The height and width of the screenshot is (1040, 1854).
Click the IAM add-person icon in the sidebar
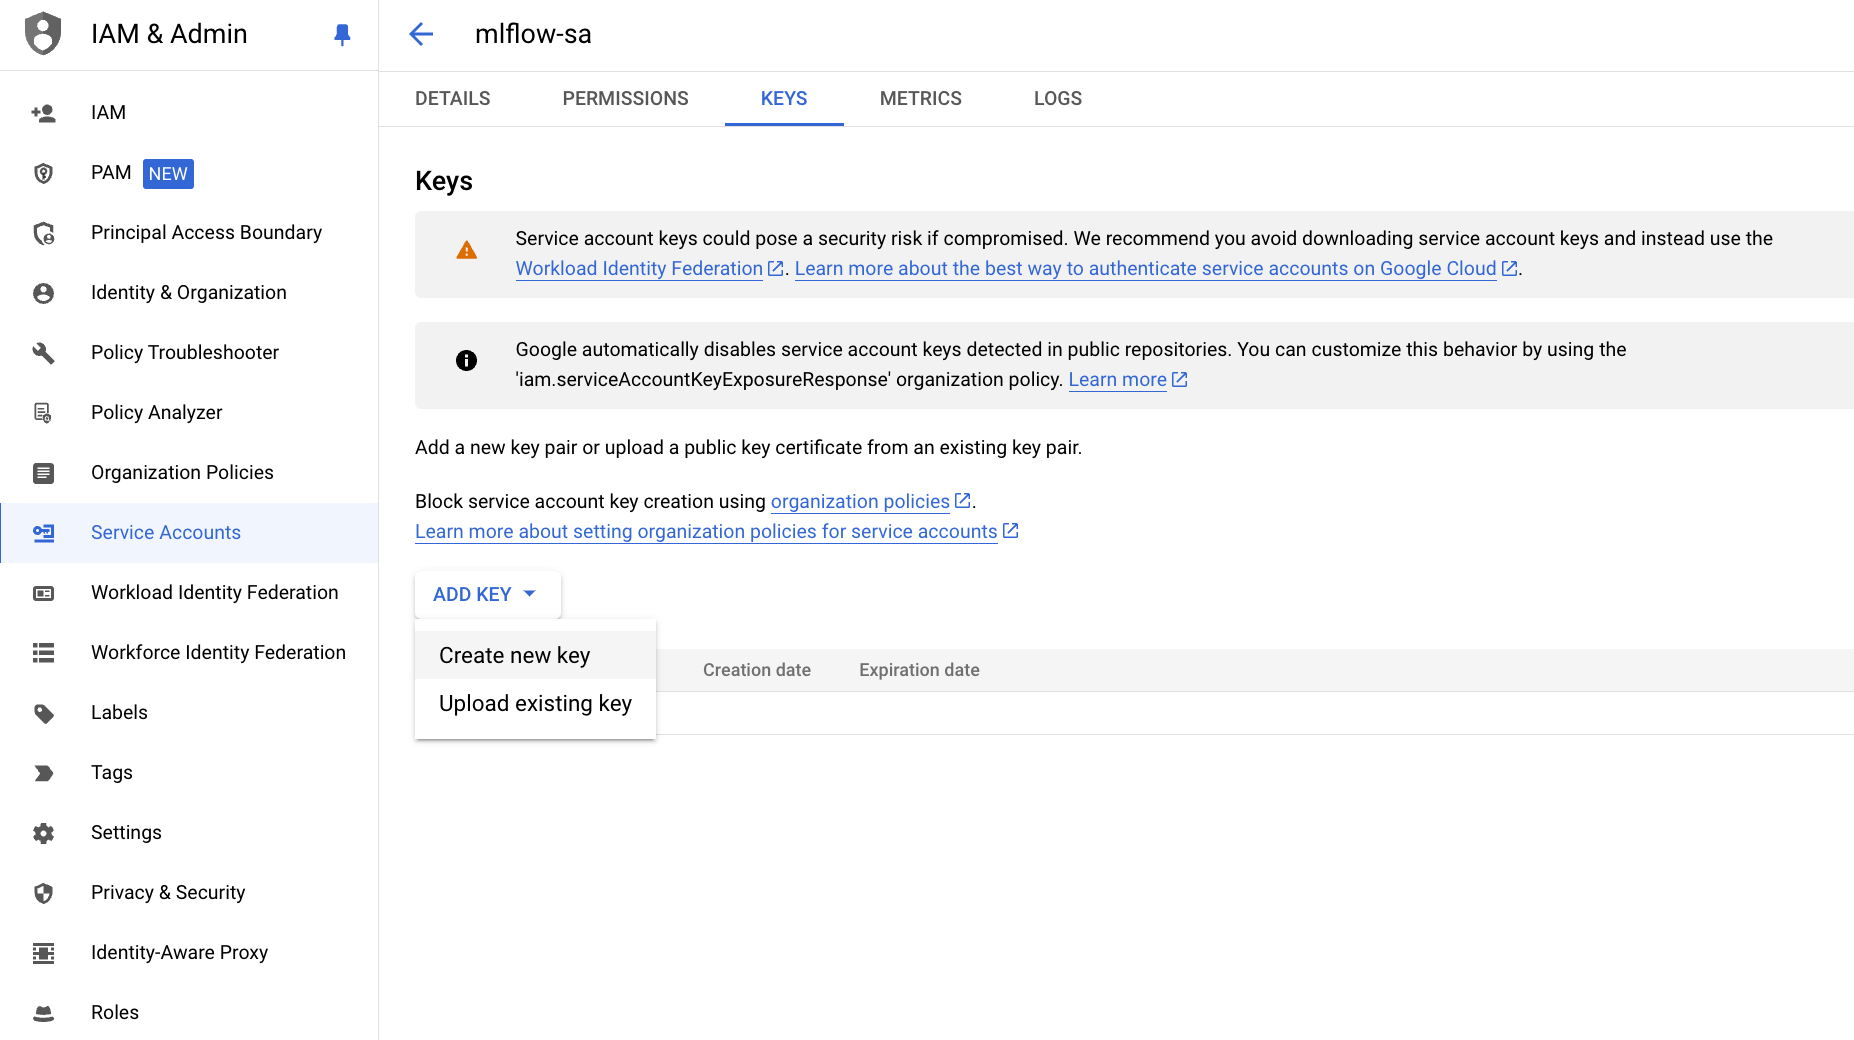pyautogui.click(x=43, y=113)
